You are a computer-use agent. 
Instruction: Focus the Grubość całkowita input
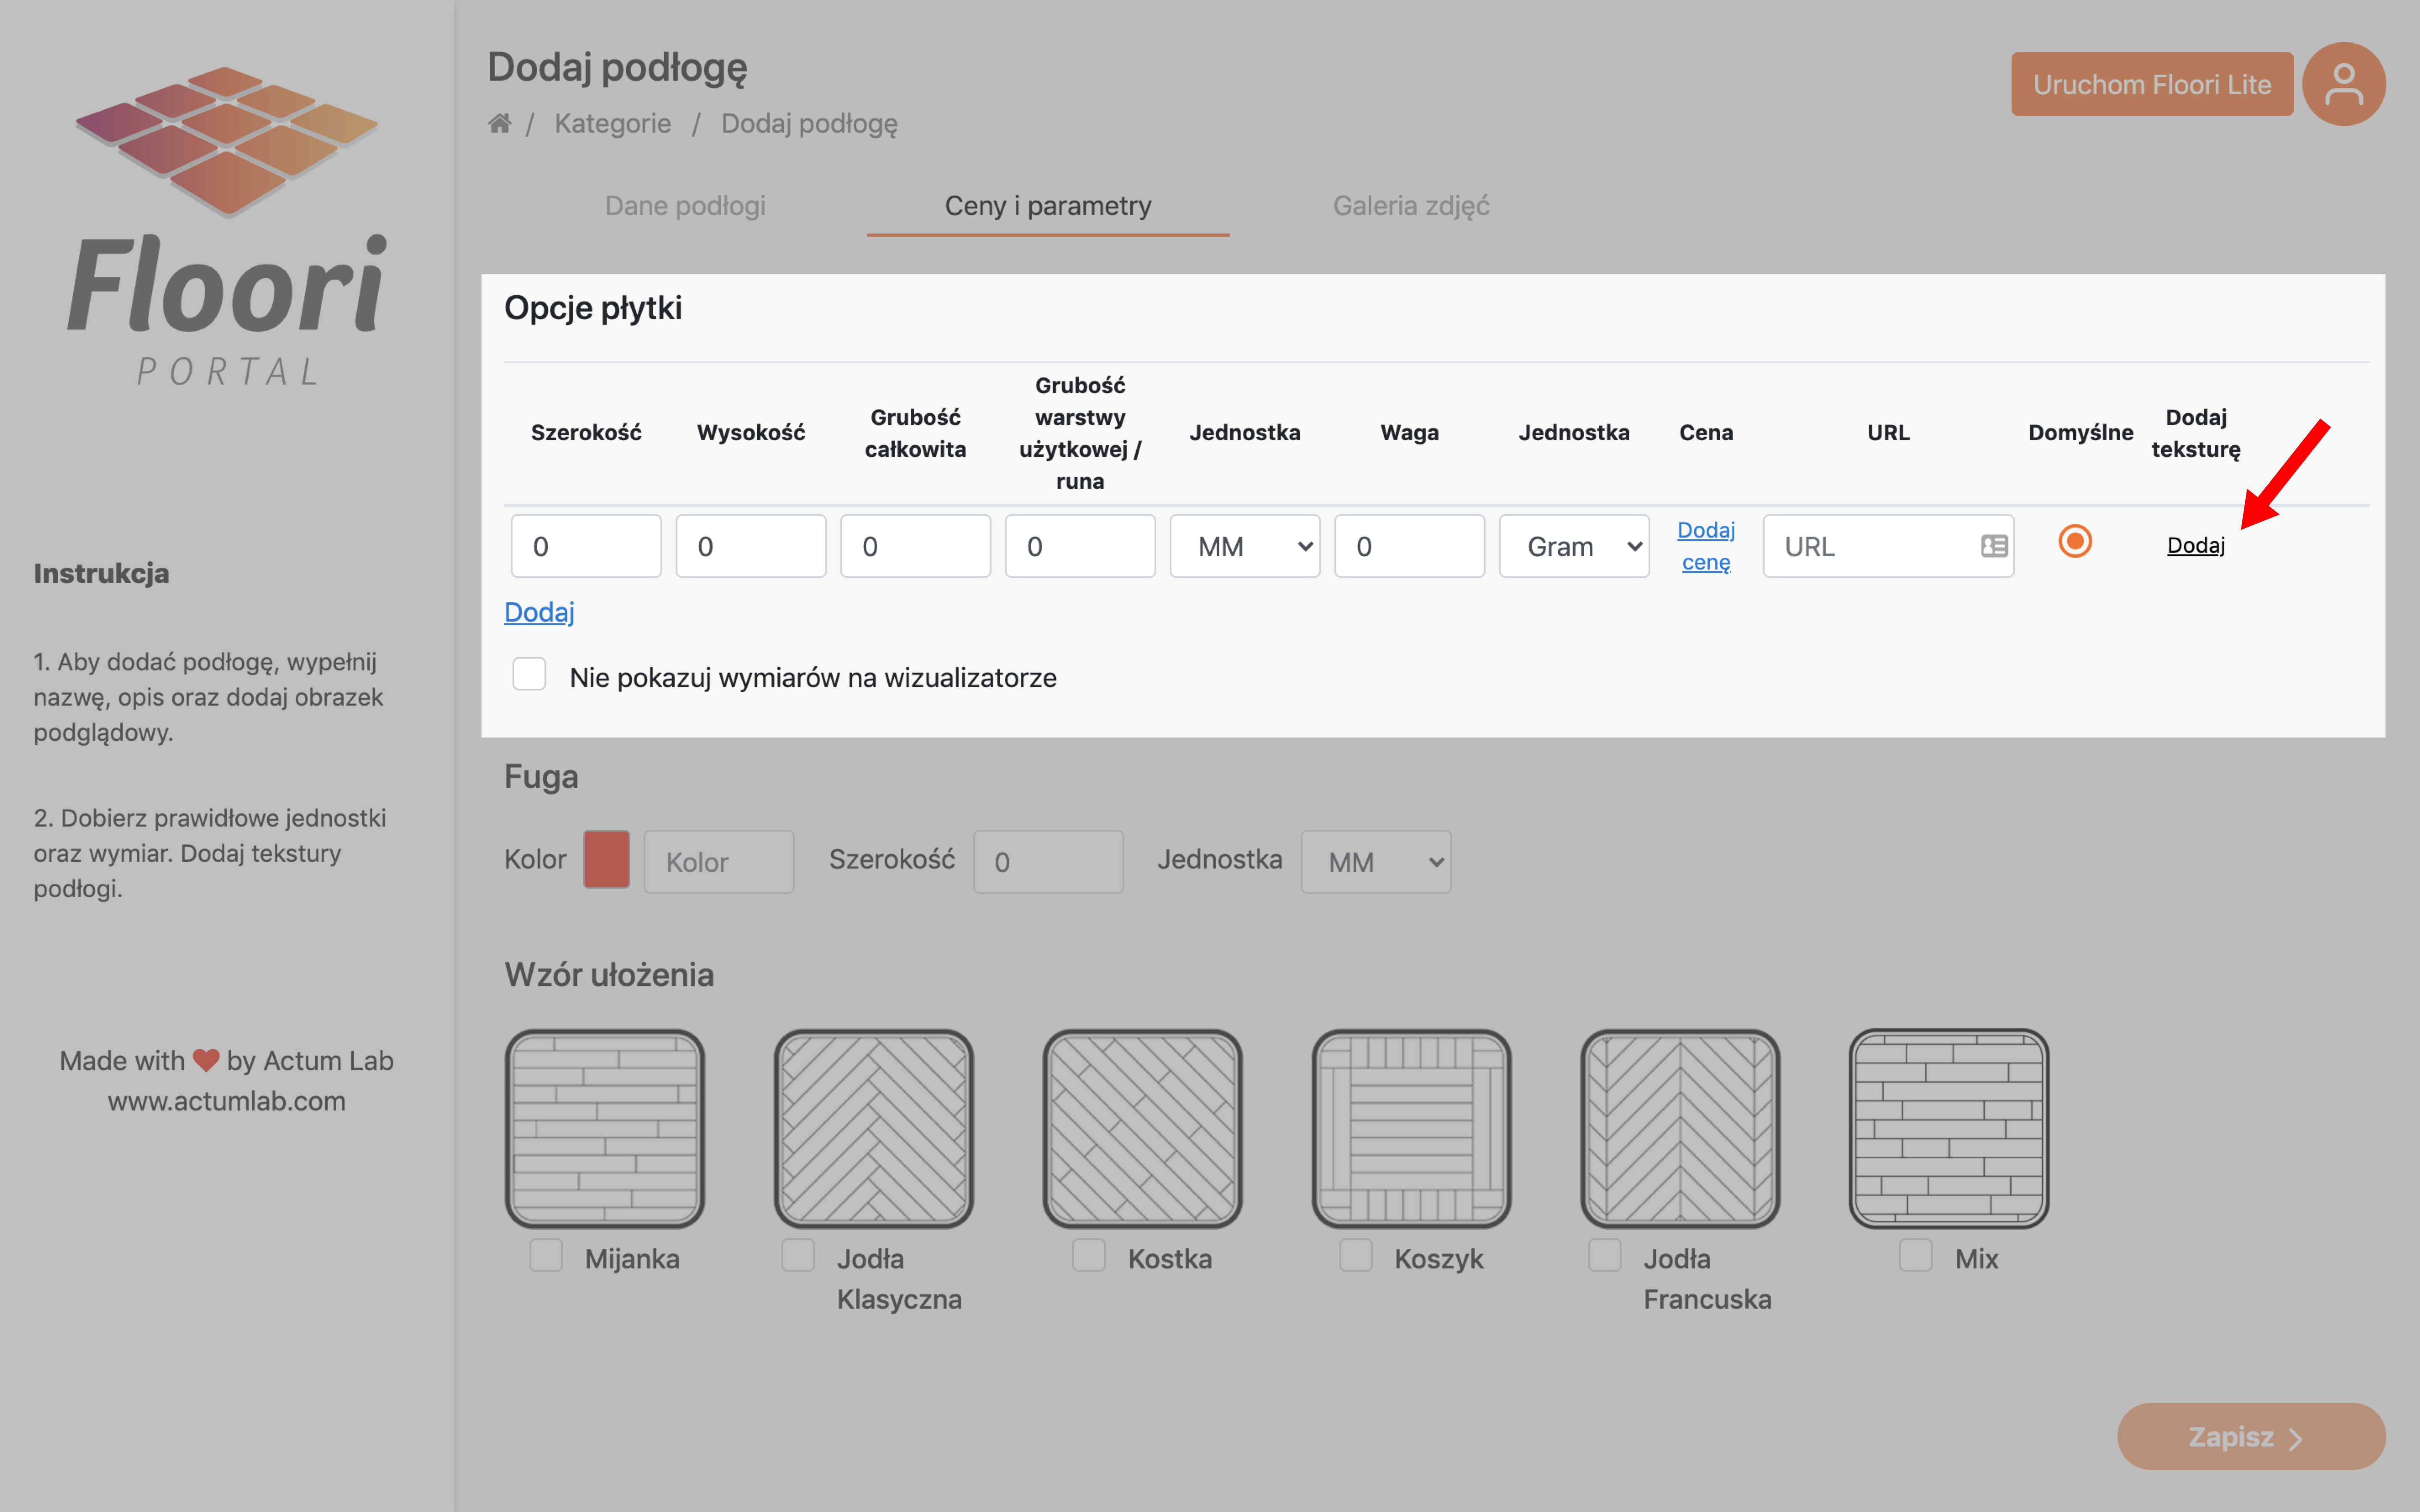pyautogui.click(x=915, y=546)
